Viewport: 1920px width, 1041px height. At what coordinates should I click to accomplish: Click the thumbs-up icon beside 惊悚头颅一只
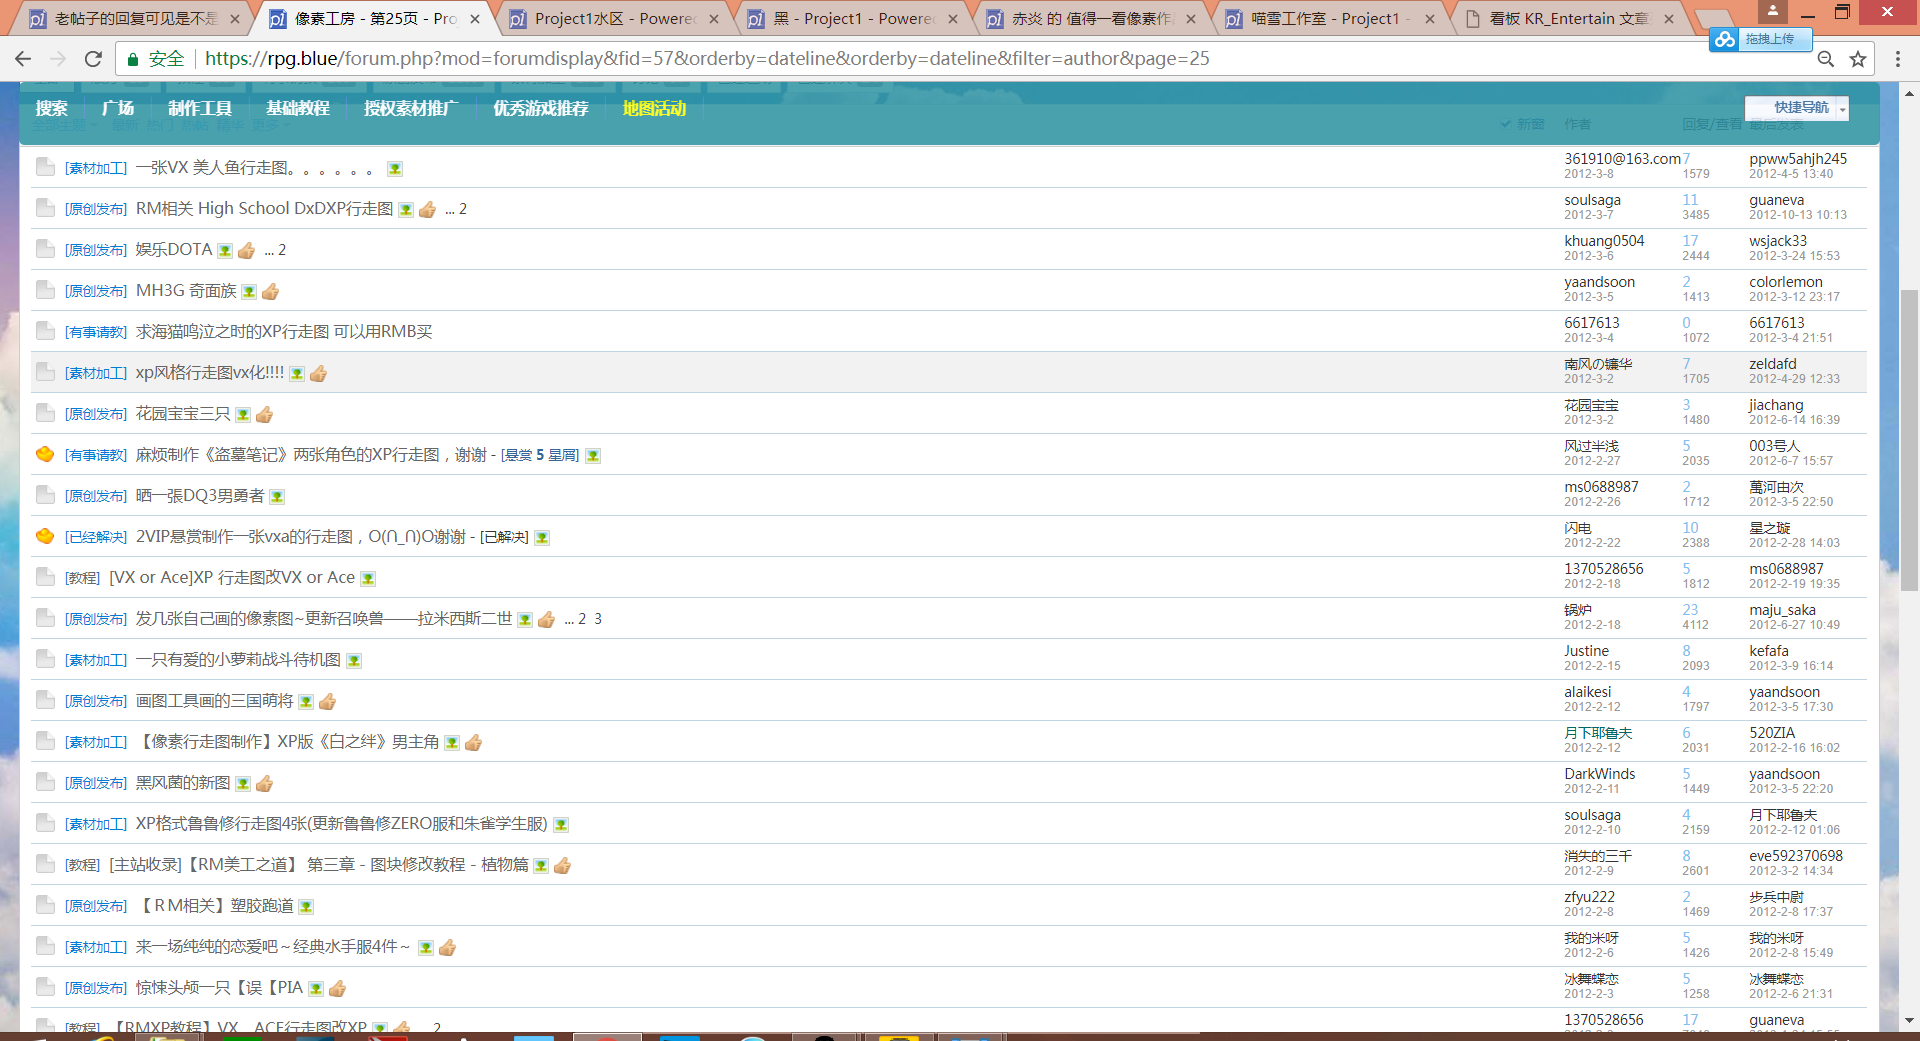point(337,988)
